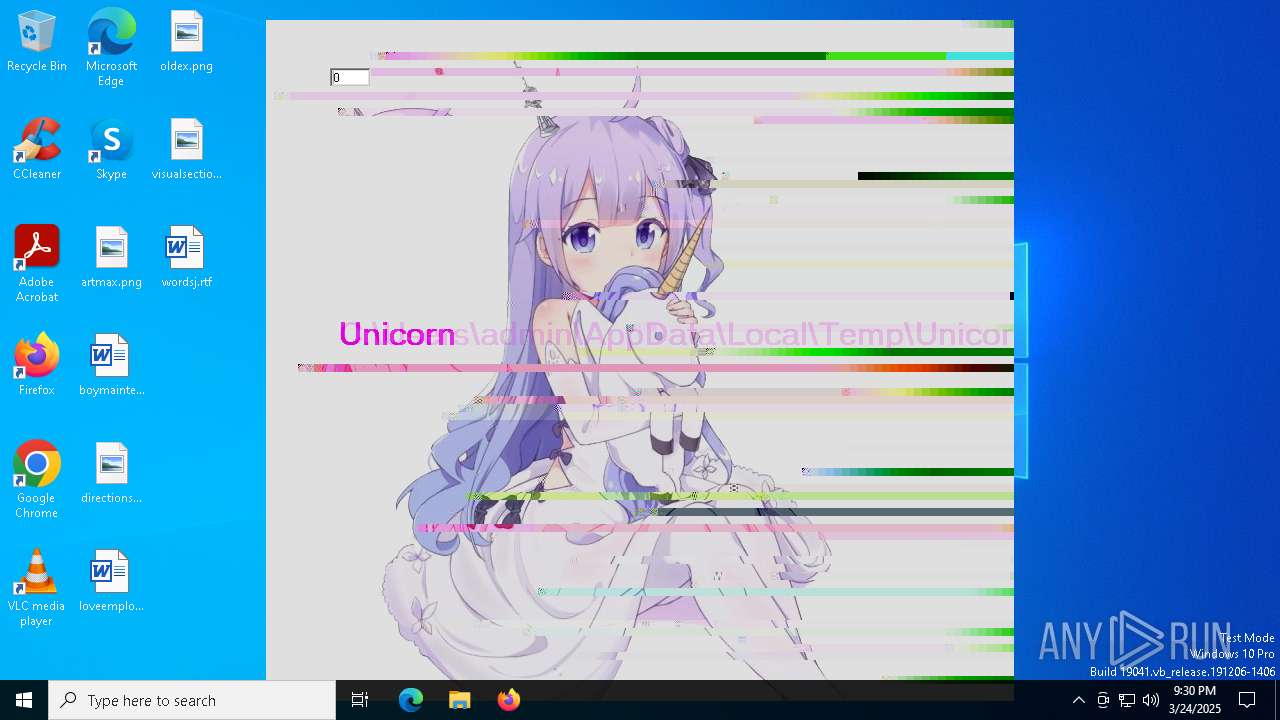Click the taskbar search box
This screenshot has height=720, width=1280.
click(x=192, y=700)
